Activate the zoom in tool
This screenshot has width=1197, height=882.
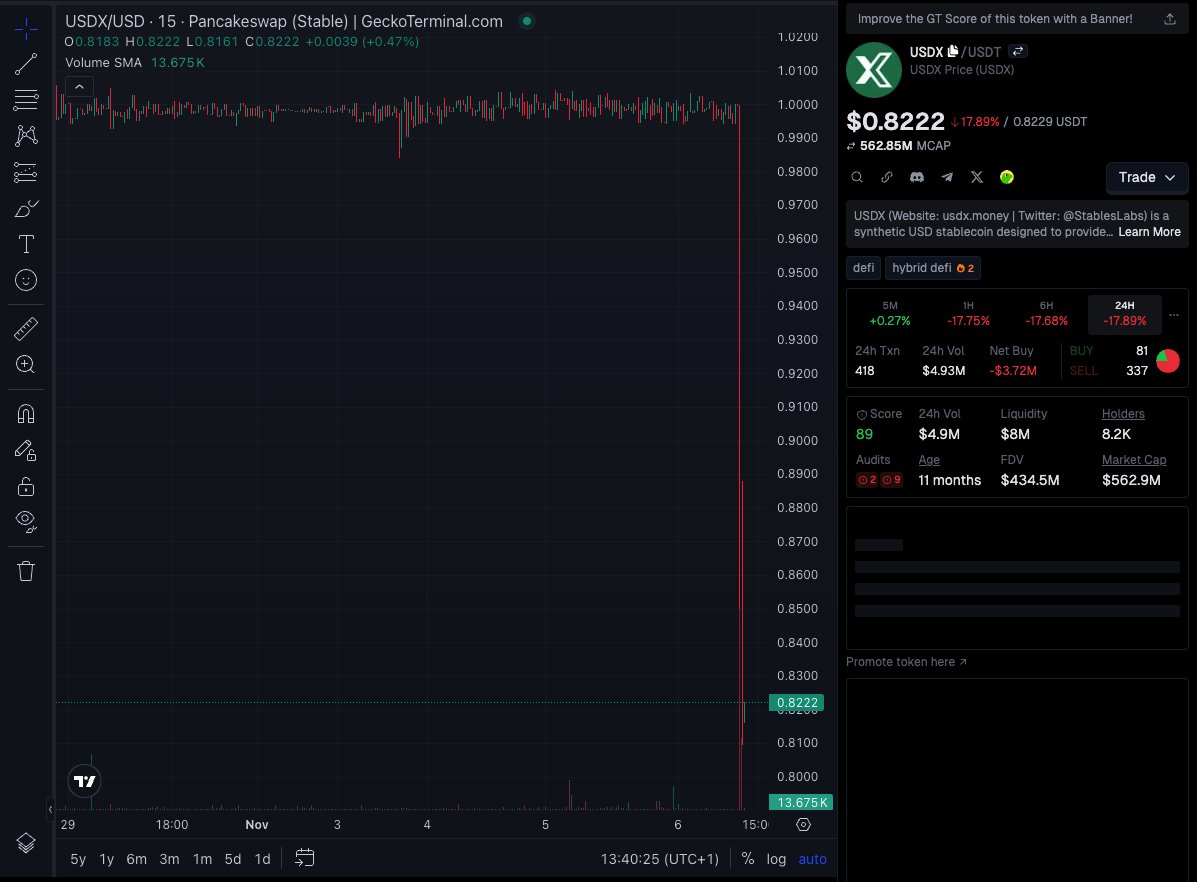coord(26,364)
